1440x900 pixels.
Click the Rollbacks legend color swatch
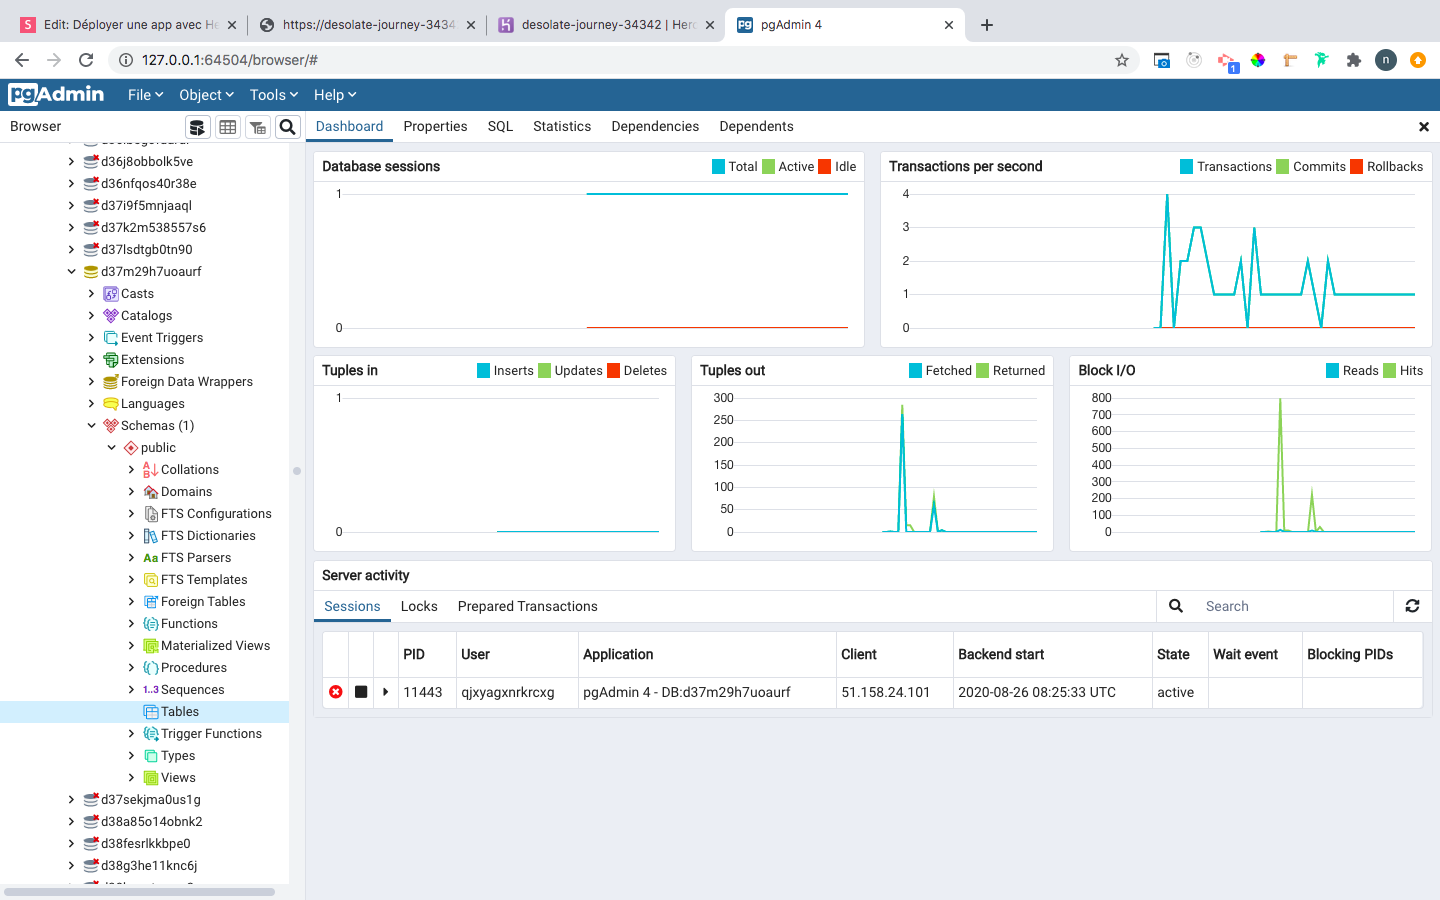coord(1357,167)
